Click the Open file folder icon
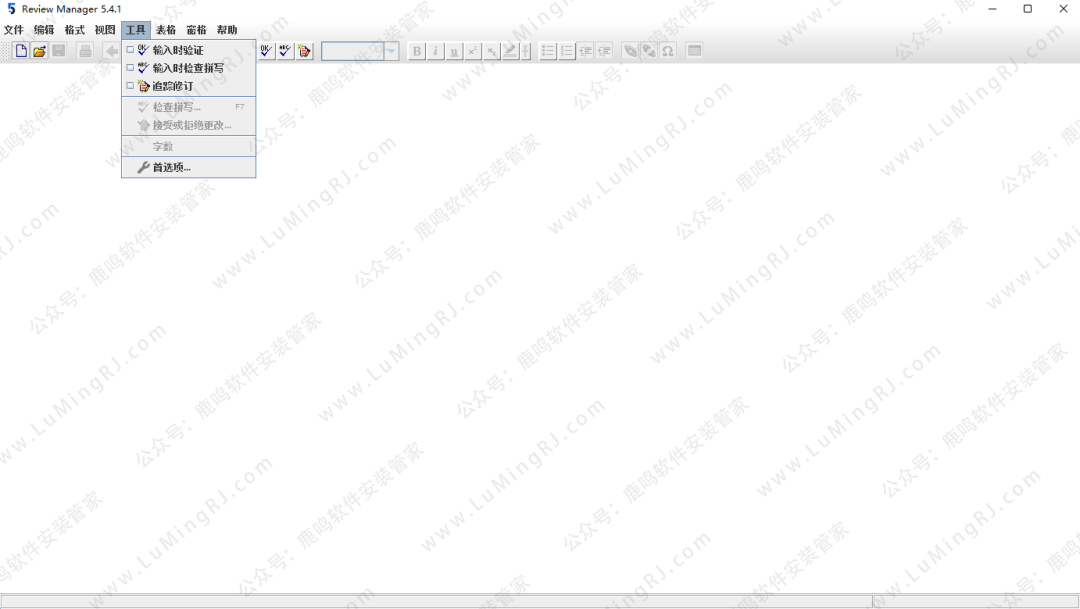1080x609 pixels. tap(39, 51)
